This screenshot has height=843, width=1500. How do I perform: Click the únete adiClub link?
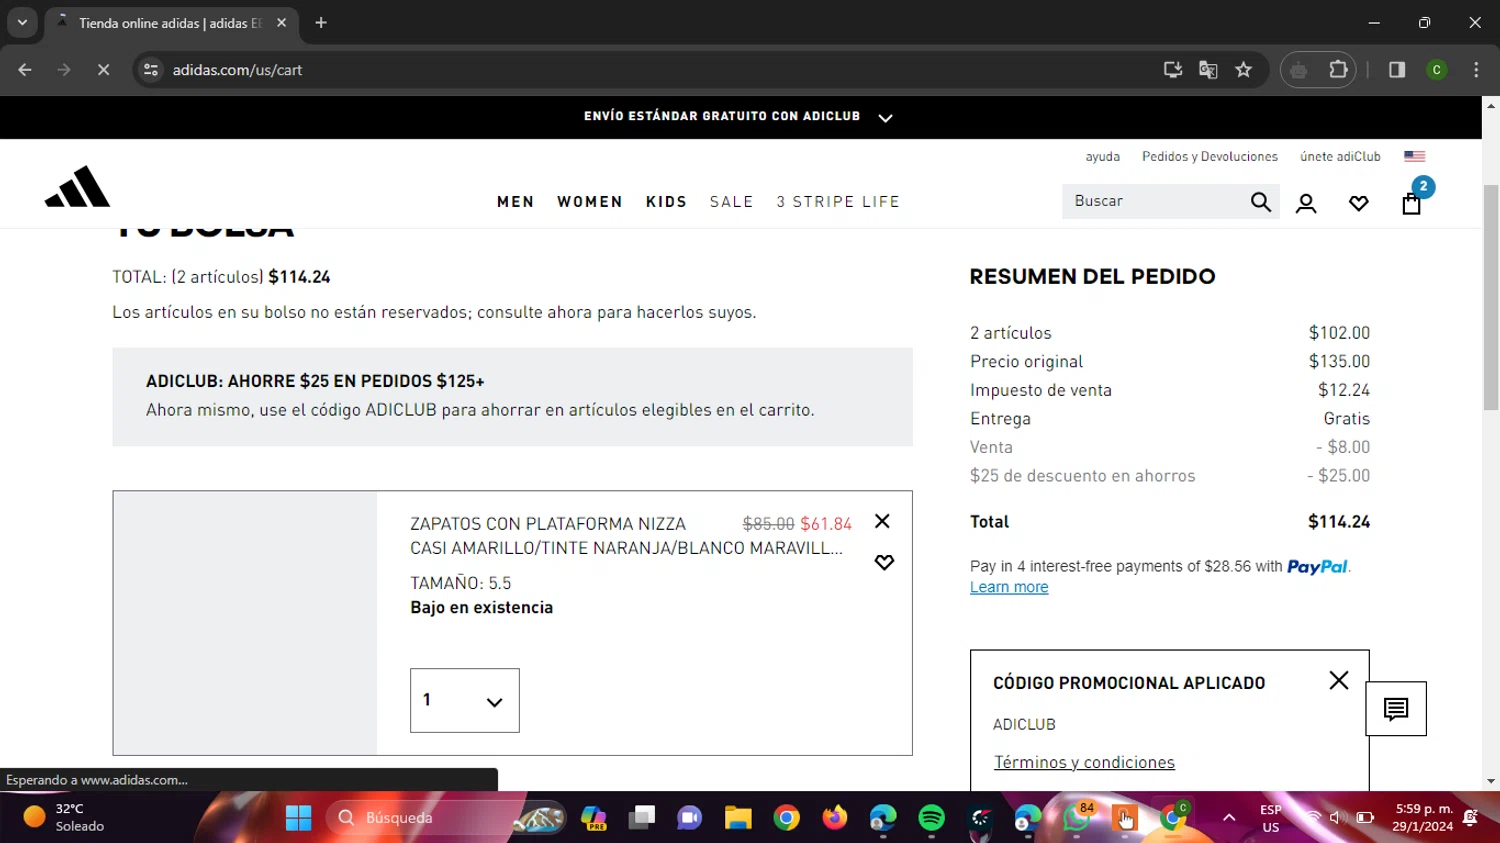(1340, 157)
